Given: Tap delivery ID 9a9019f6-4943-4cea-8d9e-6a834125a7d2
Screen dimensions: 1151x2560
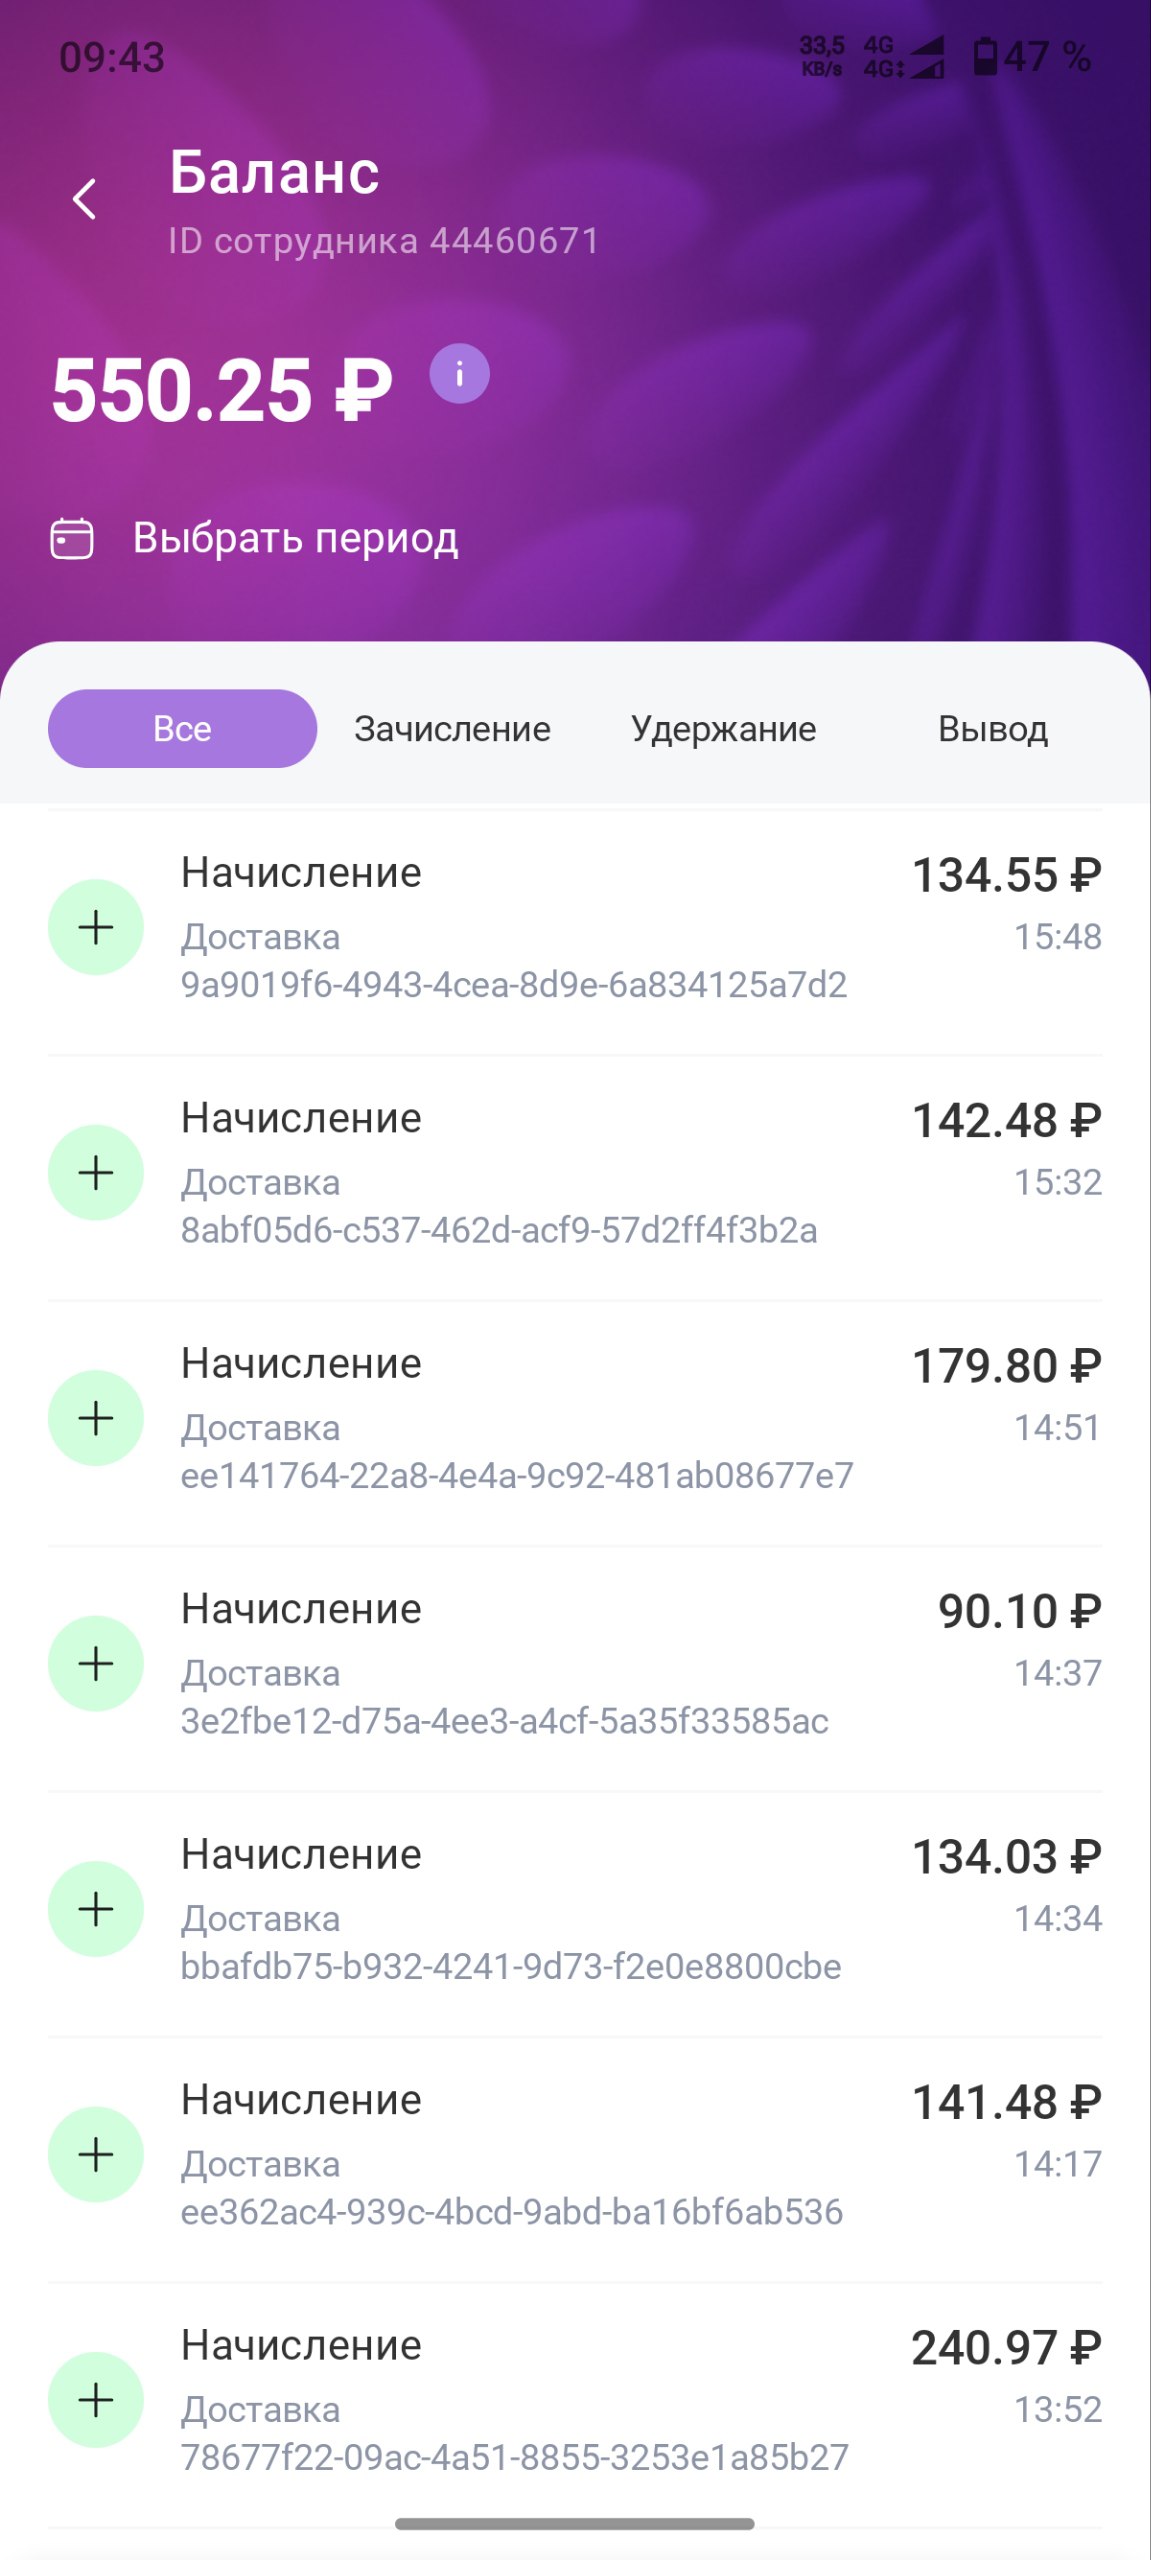Looking at the screenshot, I should pyautogui.click(x=513, y=985).
